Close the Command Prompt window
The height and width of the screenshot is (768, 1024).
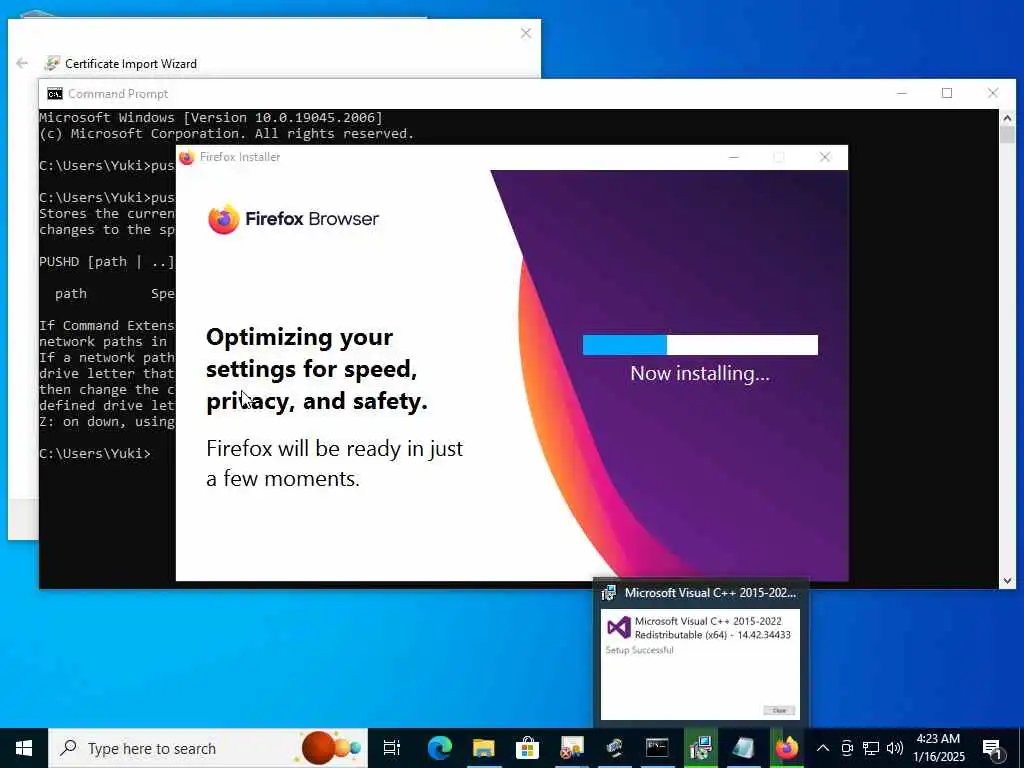993,93
